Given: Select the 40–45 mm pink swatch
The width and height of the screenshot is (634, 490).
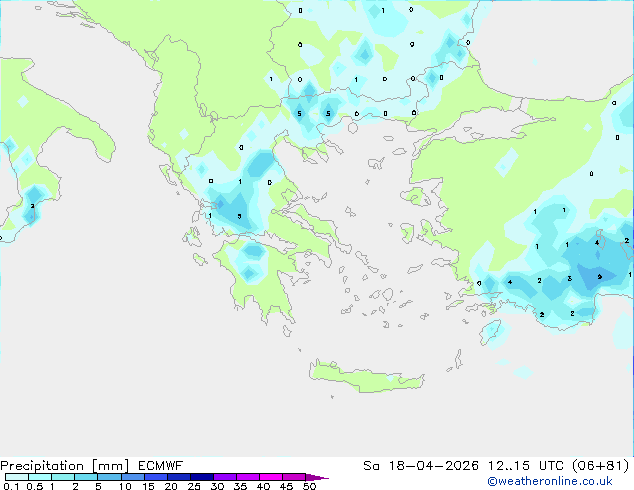Looking at the screenshot, I should pyautogui.click(x=271, y=477).
